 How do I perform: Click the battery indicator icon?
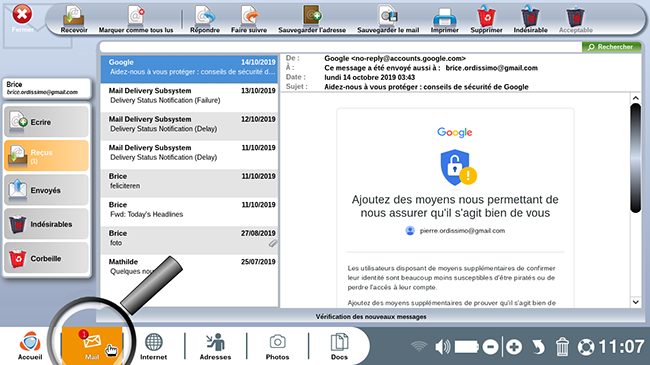pyautogui.click(x=467, y=346)
